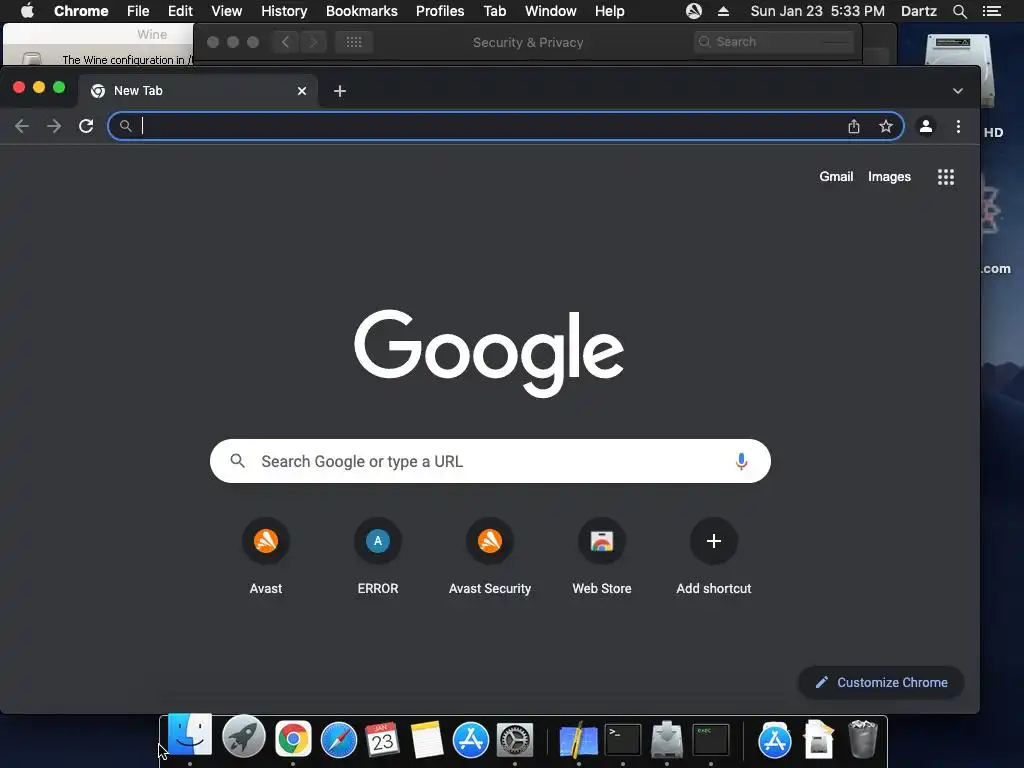Open the Window menu
The height and width of the screenshot is (768, 1024).
(551, 11)
